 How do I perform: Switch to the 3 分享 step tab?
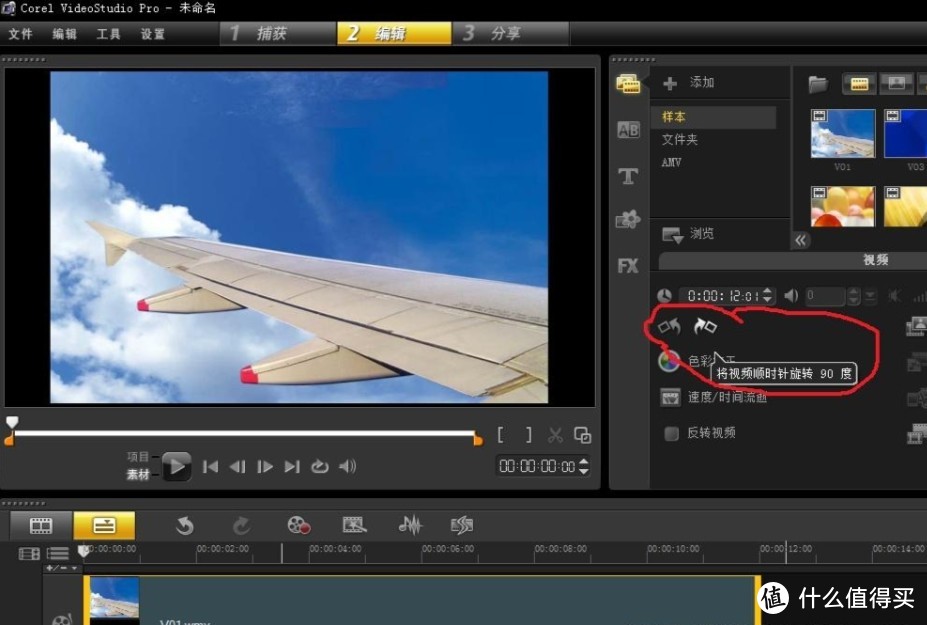(510, 33)
